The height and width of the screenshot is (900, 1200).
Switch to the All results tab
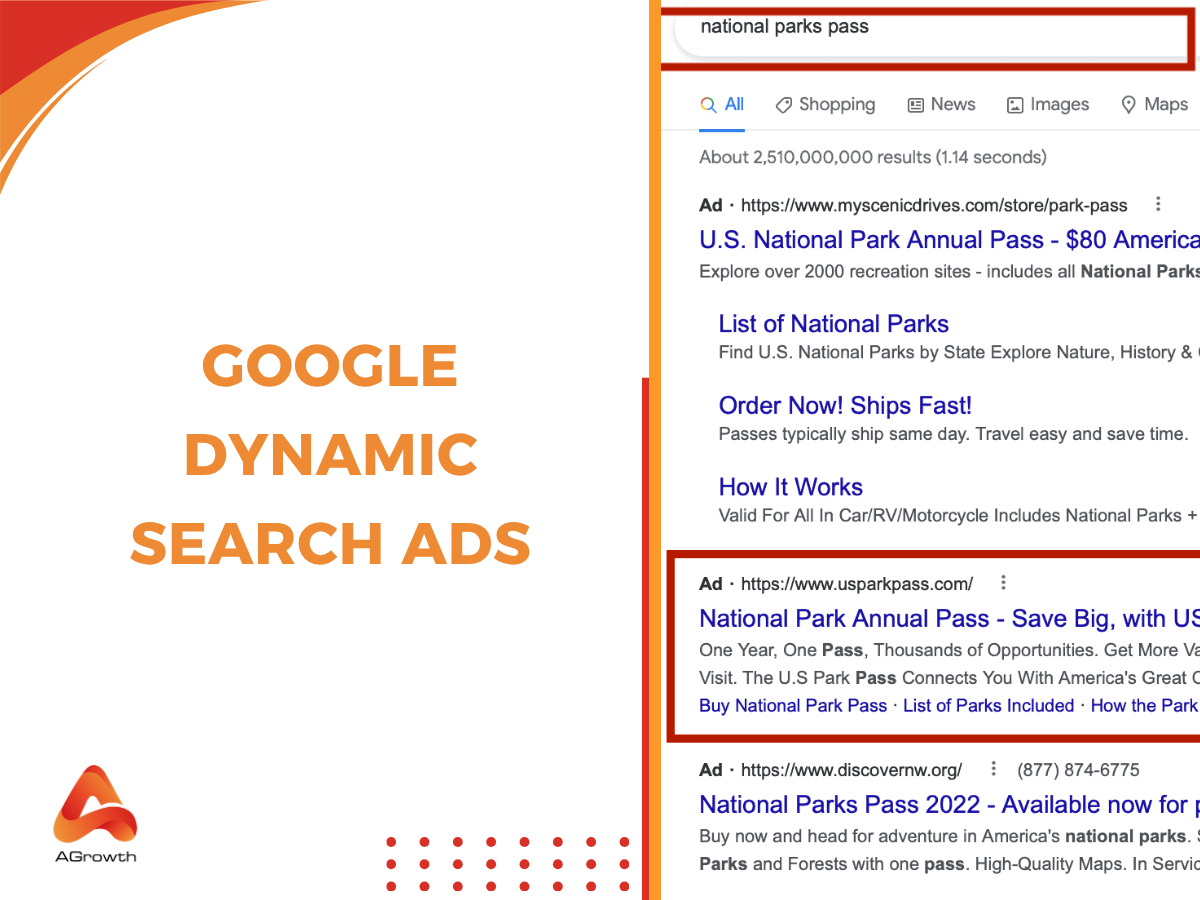click(x=734, y=104)
